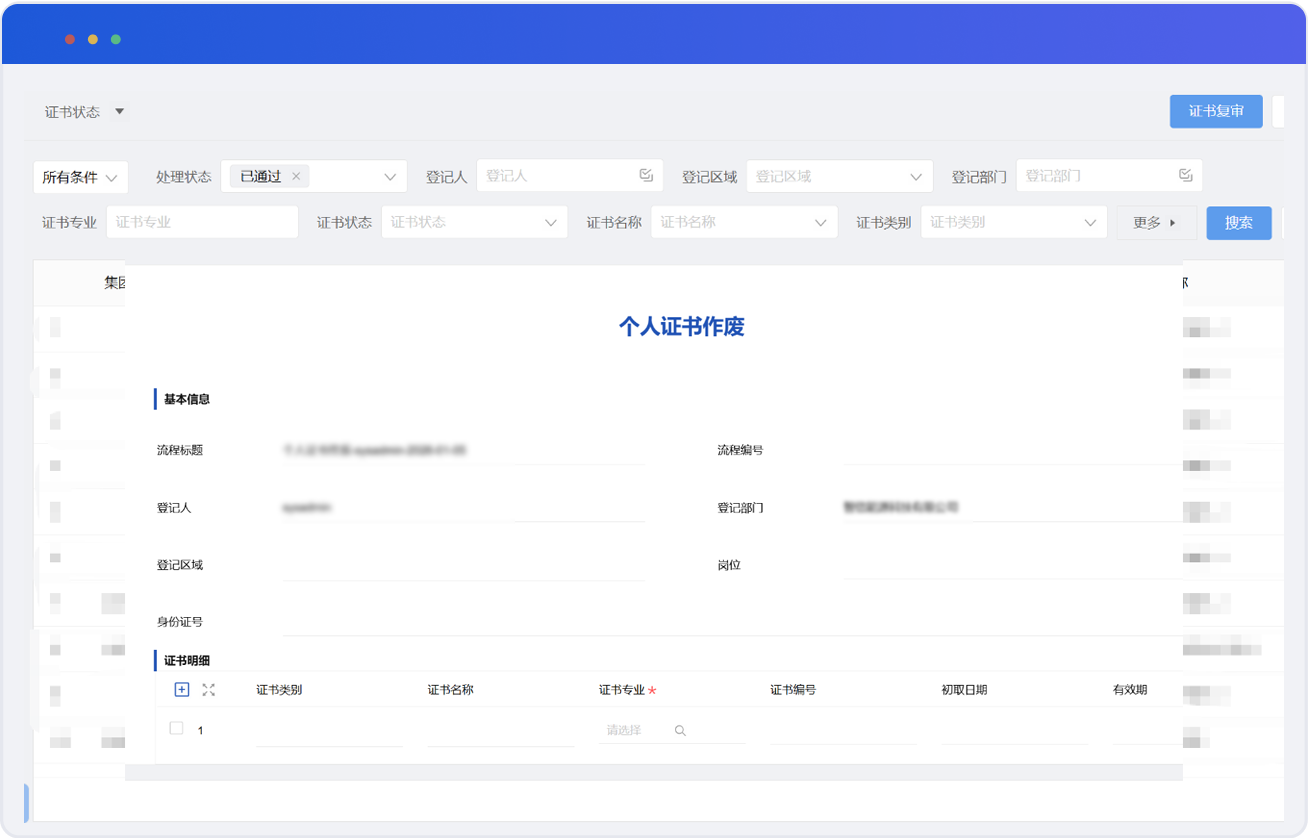Open the 证书状态 view menu at top
Image resolution: width=1308 pixels, height=838 pixels.
coord(119,111)
